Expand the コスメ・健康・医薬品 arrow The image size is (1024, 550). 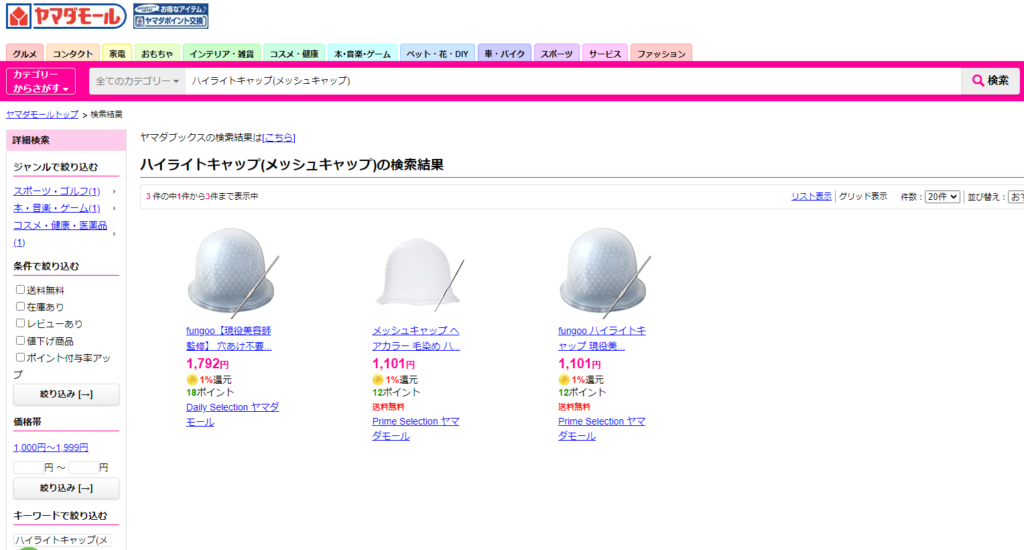click(114, 233)
